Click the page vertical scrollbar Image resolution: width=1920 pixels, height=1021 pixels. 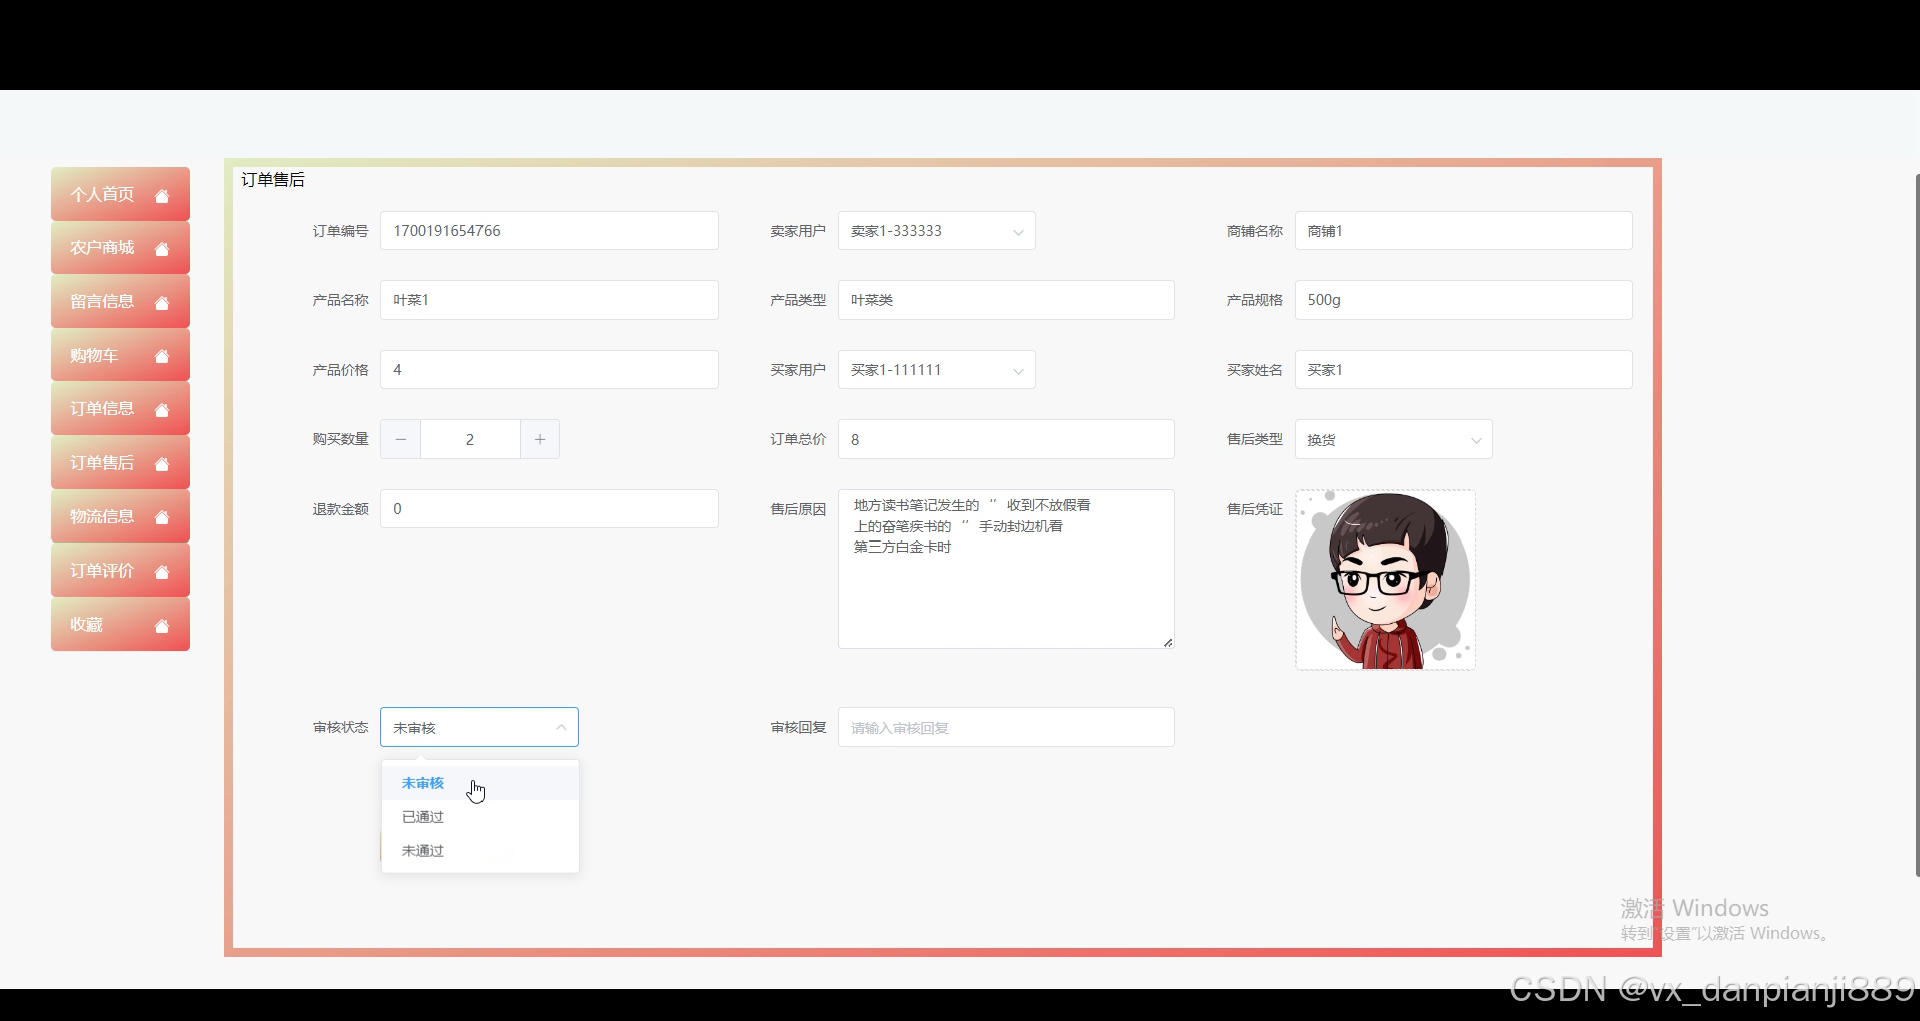(x=1917, y=525)
